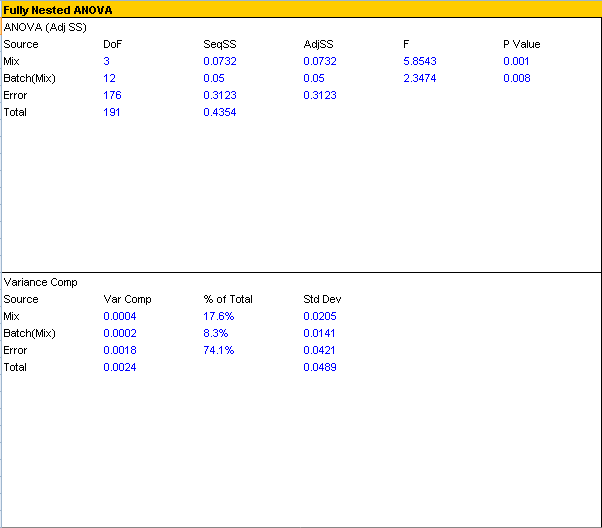The width and height of the screenshot is (602, 528).
Task: Click 'Total' label in Variance Comp table
Action: pyautogui.click(x=15, y=367)
